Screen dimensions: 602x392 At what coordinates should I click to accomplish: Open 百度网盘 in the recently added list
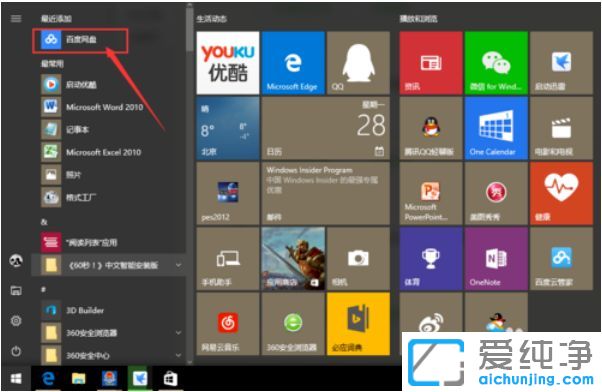click(80, 39)
